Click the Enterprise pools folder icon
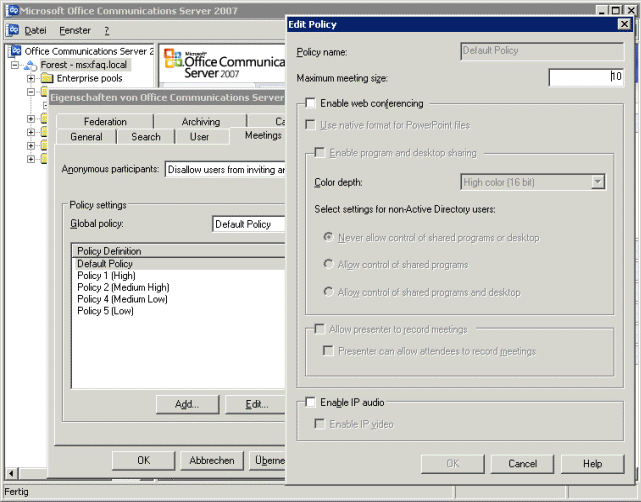The height and width of the screenshot is (502, 641). [47, 78]
